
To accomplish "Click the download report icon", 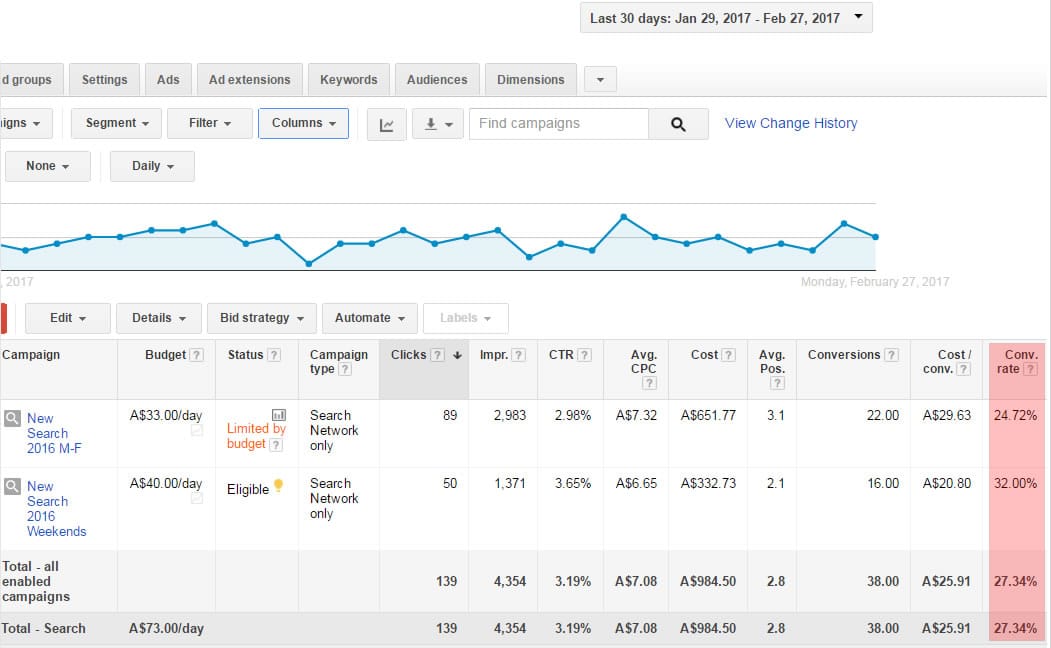I will (x=439, y=124).
